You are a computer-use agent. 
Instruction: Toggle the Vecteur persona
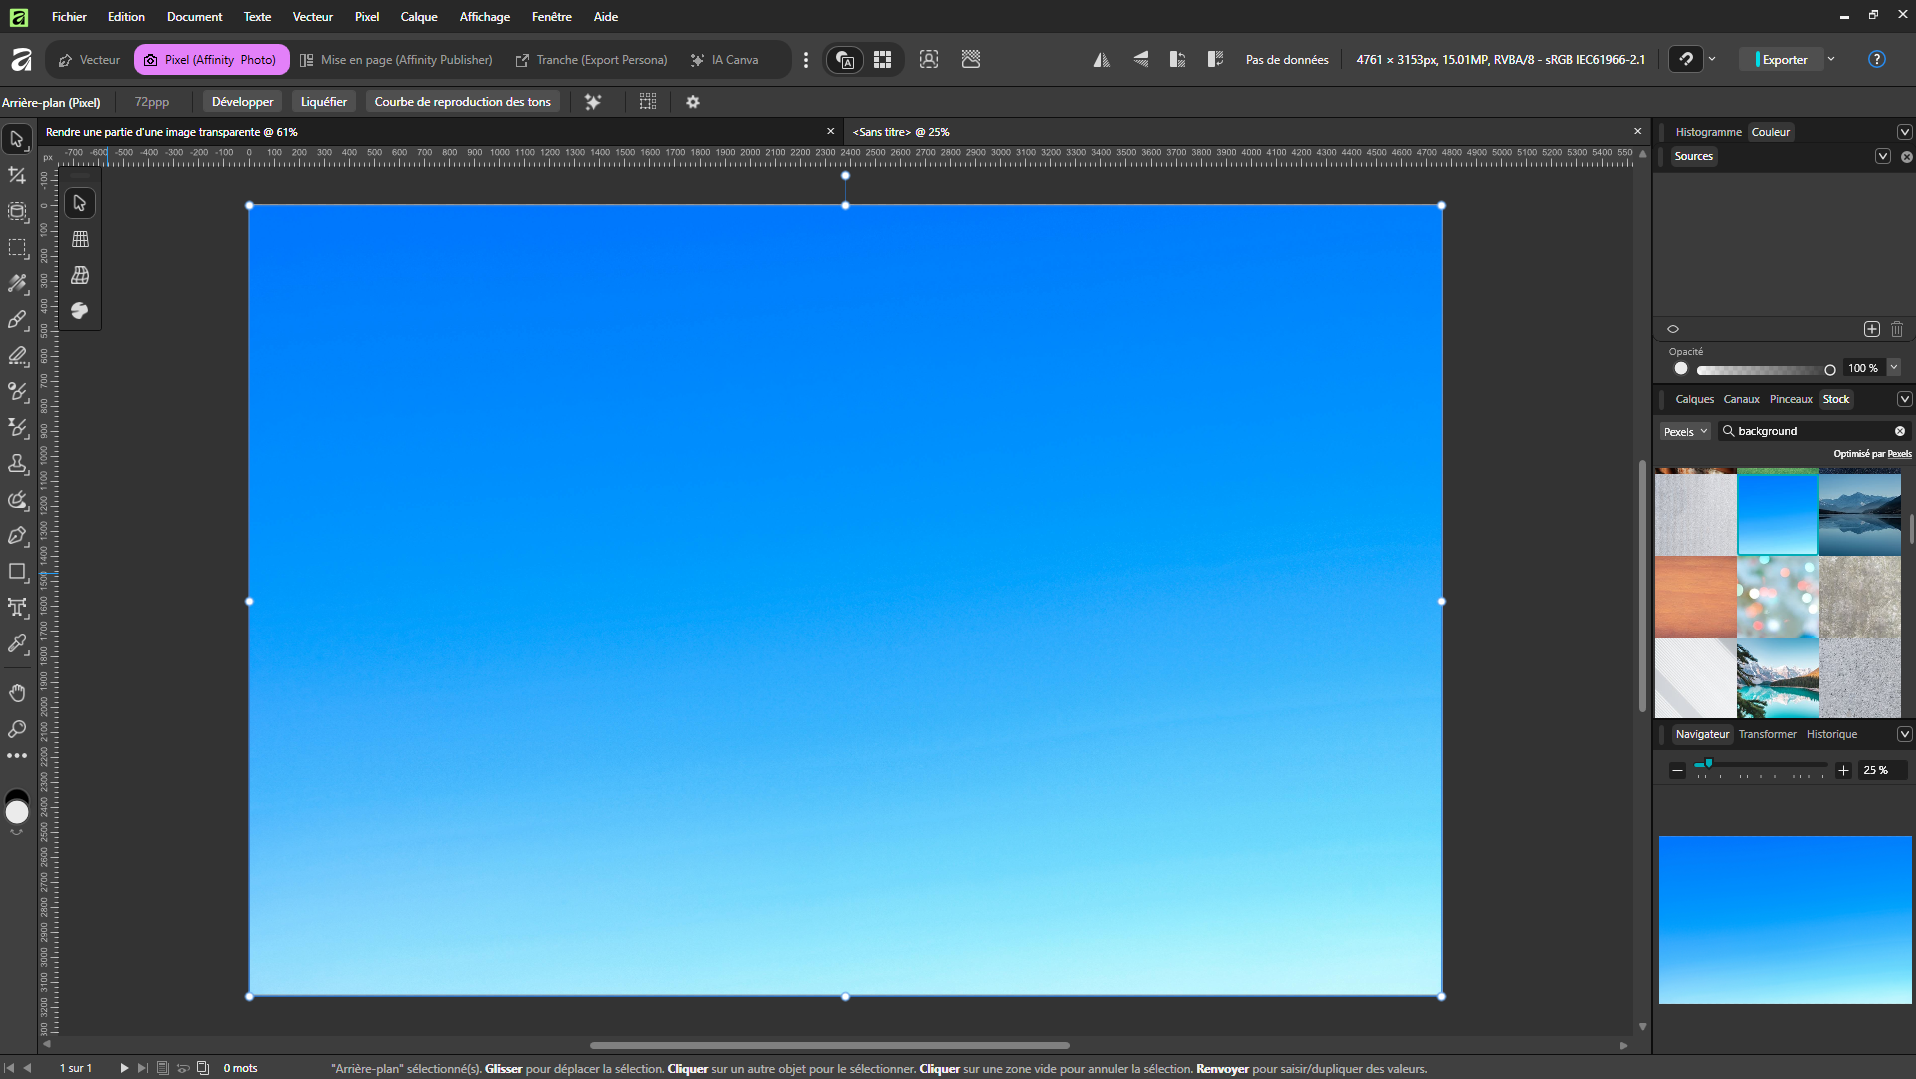click(x=89, y=60)
